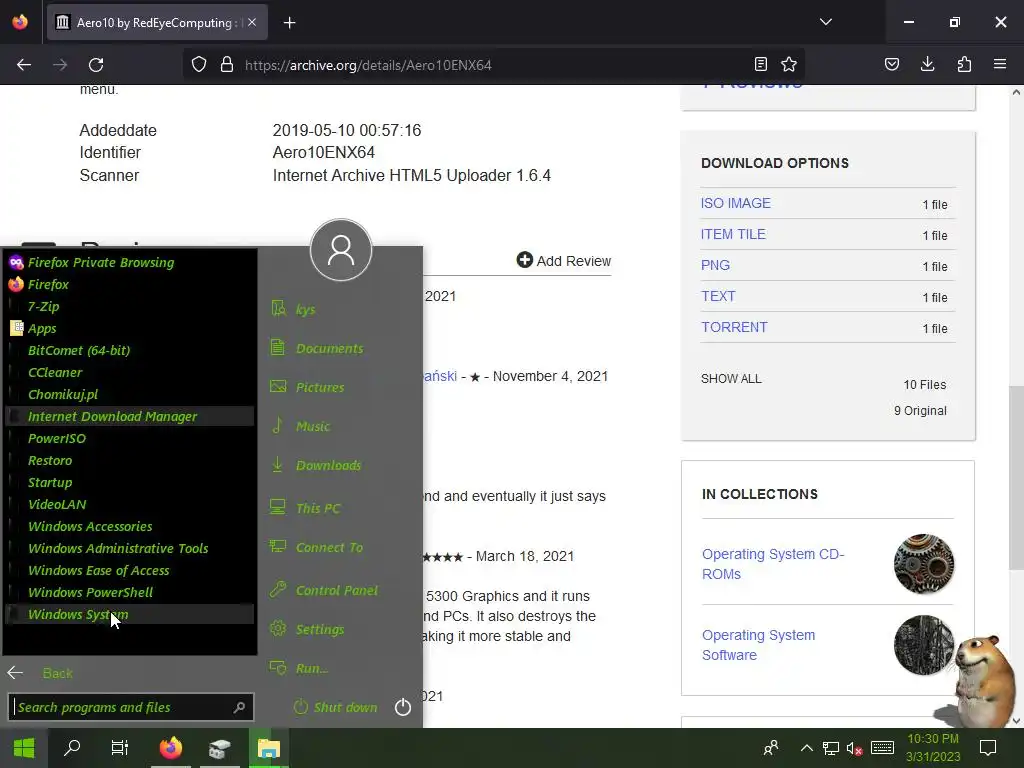
Task: Expand the Windows Accessories folder
Action: [x=129, y=526]
